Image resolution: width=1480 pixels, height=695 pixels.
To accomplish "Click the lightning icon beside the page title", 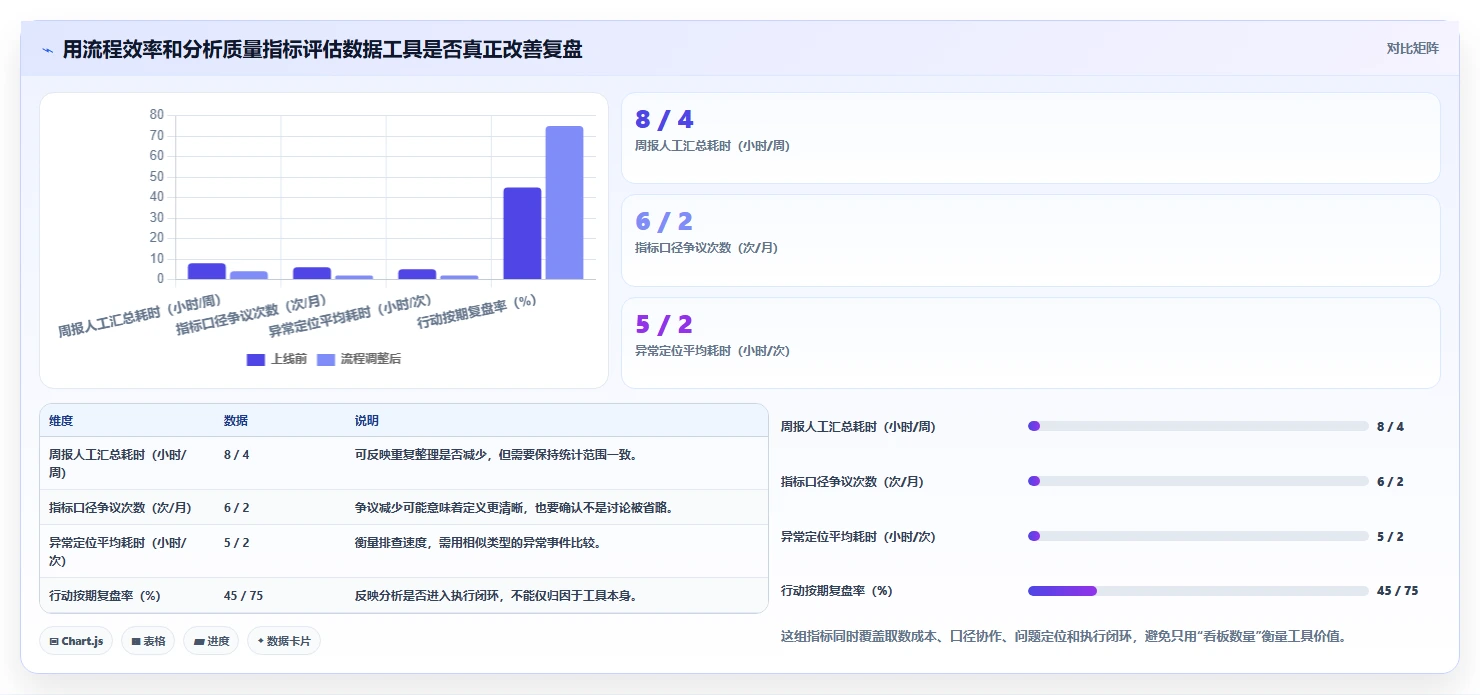I will [48, 50].
